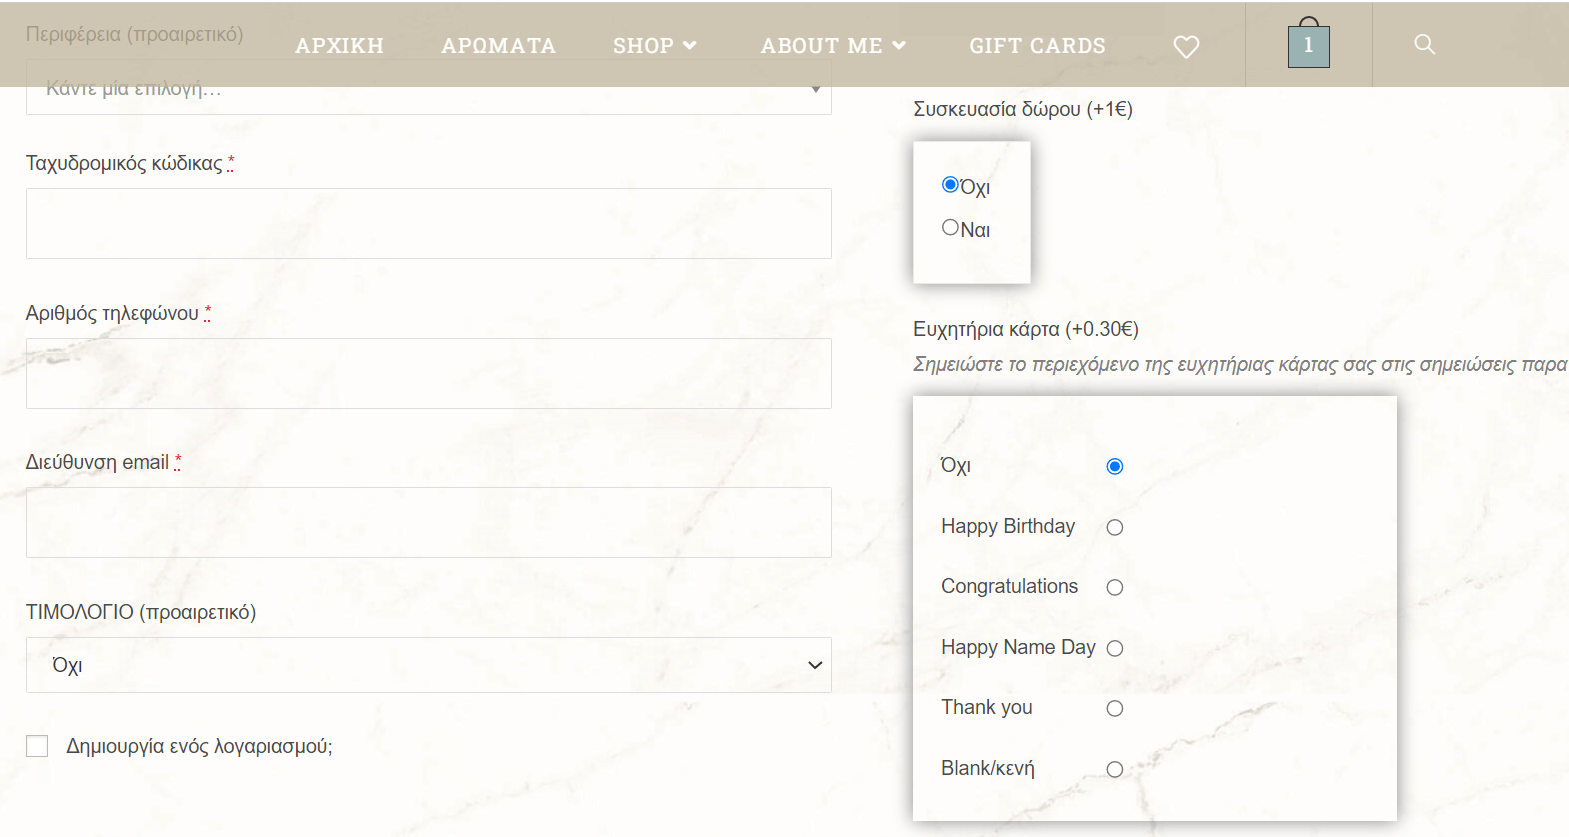Open the GIFT CARDS link
The height and width of the screenshot is (837, 1569).
coord(1037,46)
